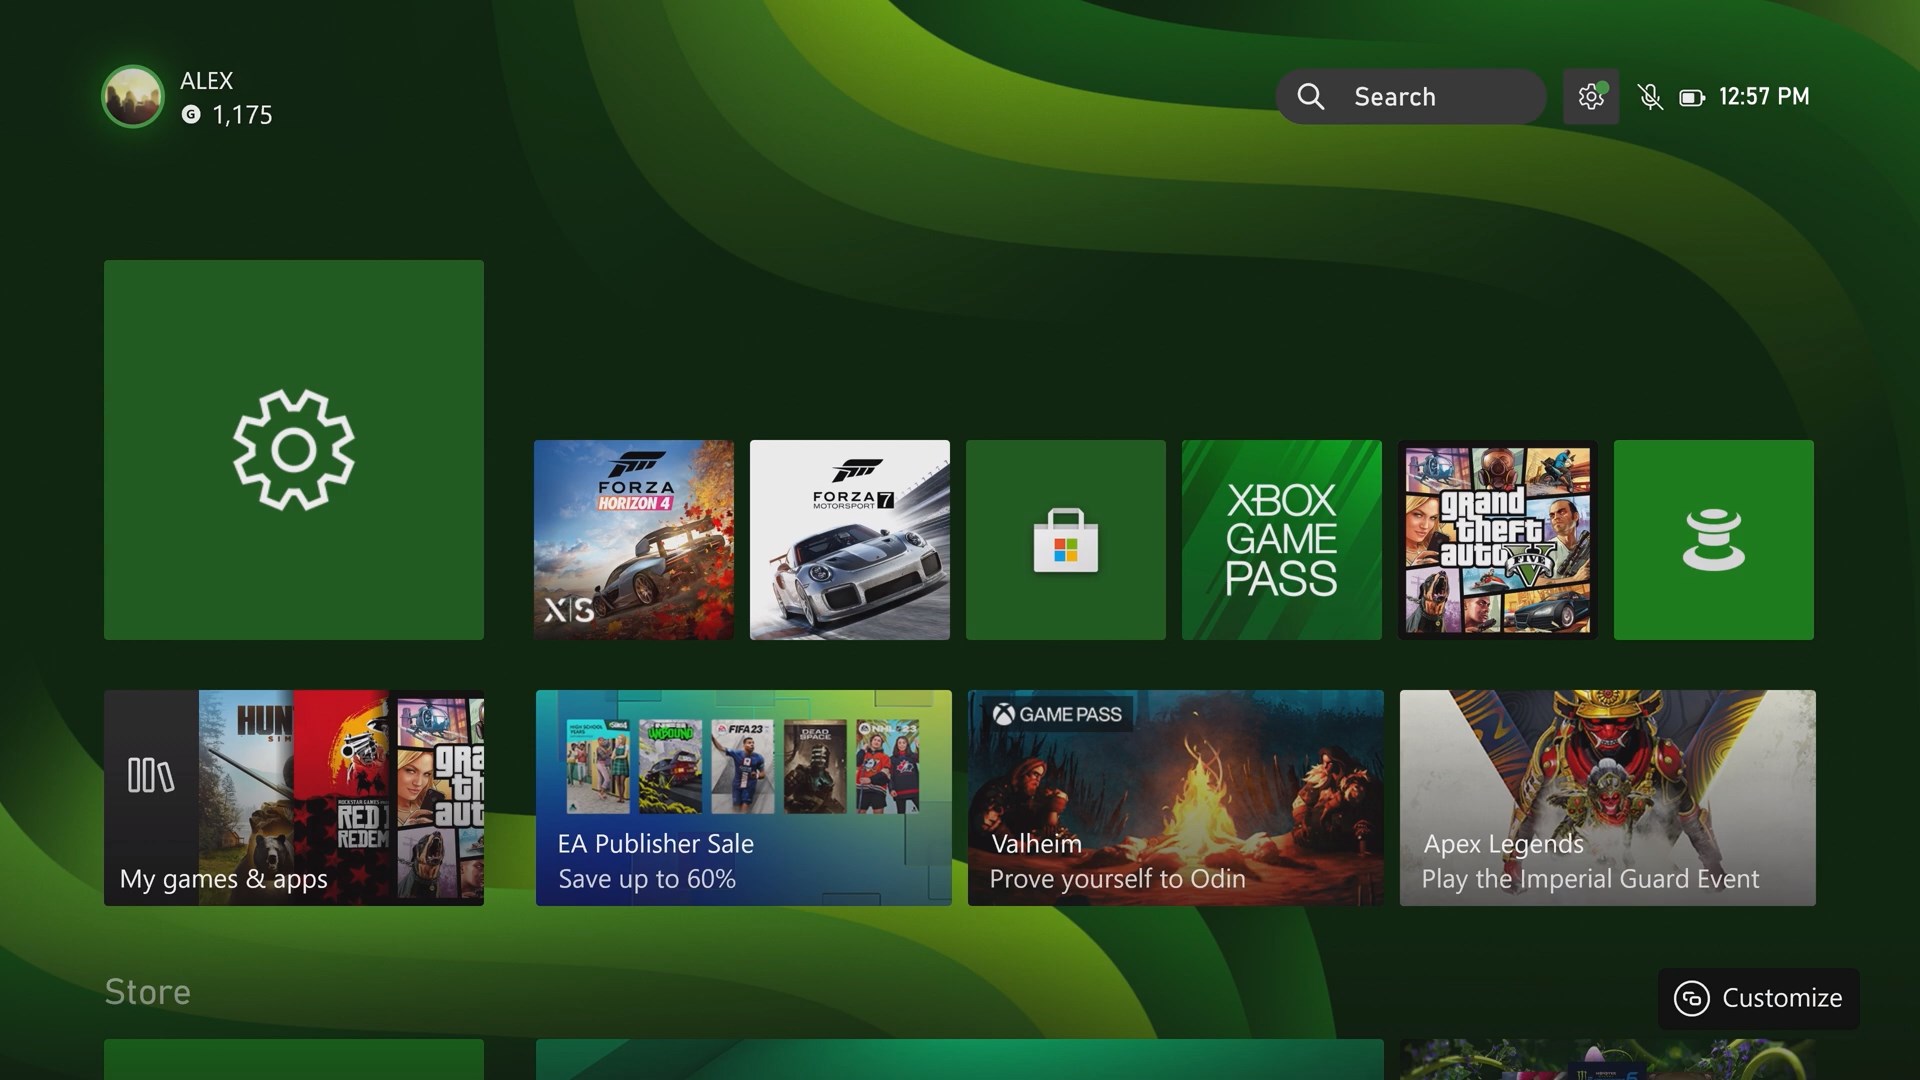Open the Apex Legends event card
The height and width of the screenshot is (1080, 1920).
(x=1608, y=798)
